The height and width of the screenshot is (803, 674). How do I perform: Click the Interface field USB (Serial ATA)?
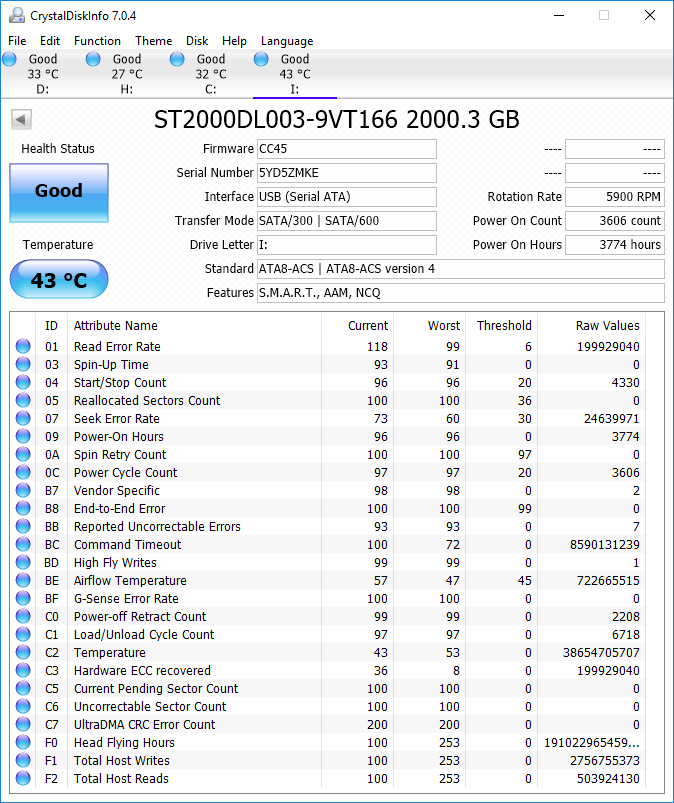(347, 197)
